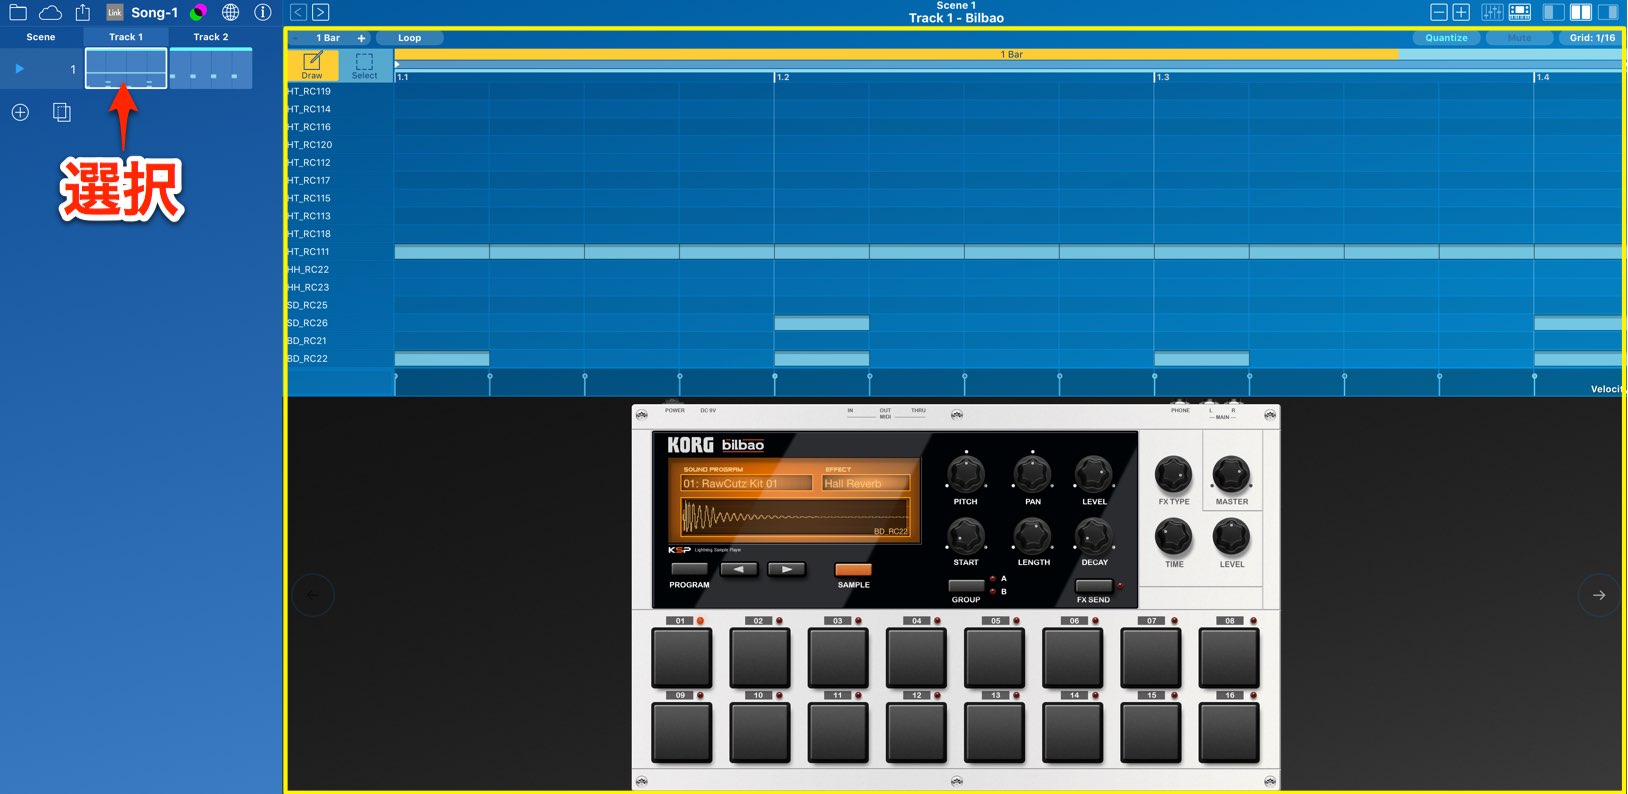Image resolution: width=1628 pixels, height=794 pixels.
Task: Click the next program right-arrow button
Action: click(x=786, y=569)
